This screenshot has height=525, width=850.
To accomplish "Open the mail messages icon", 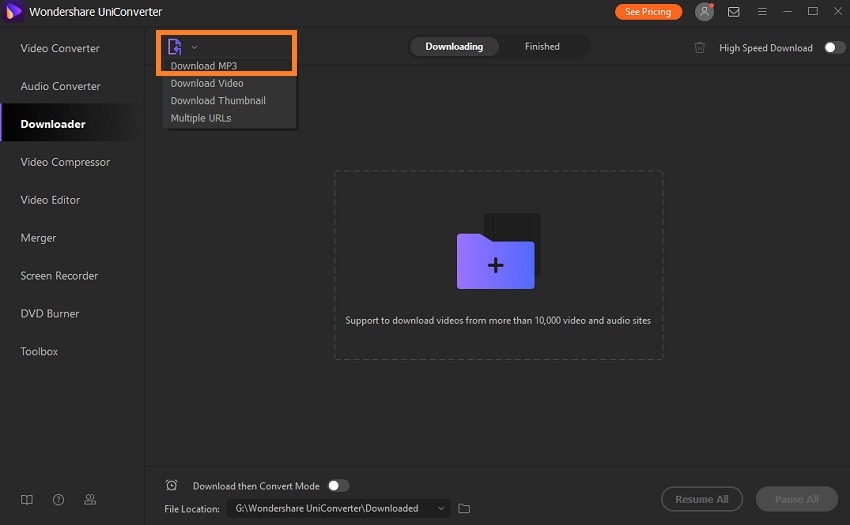I will pyautogui.click(x=733, y=11).
